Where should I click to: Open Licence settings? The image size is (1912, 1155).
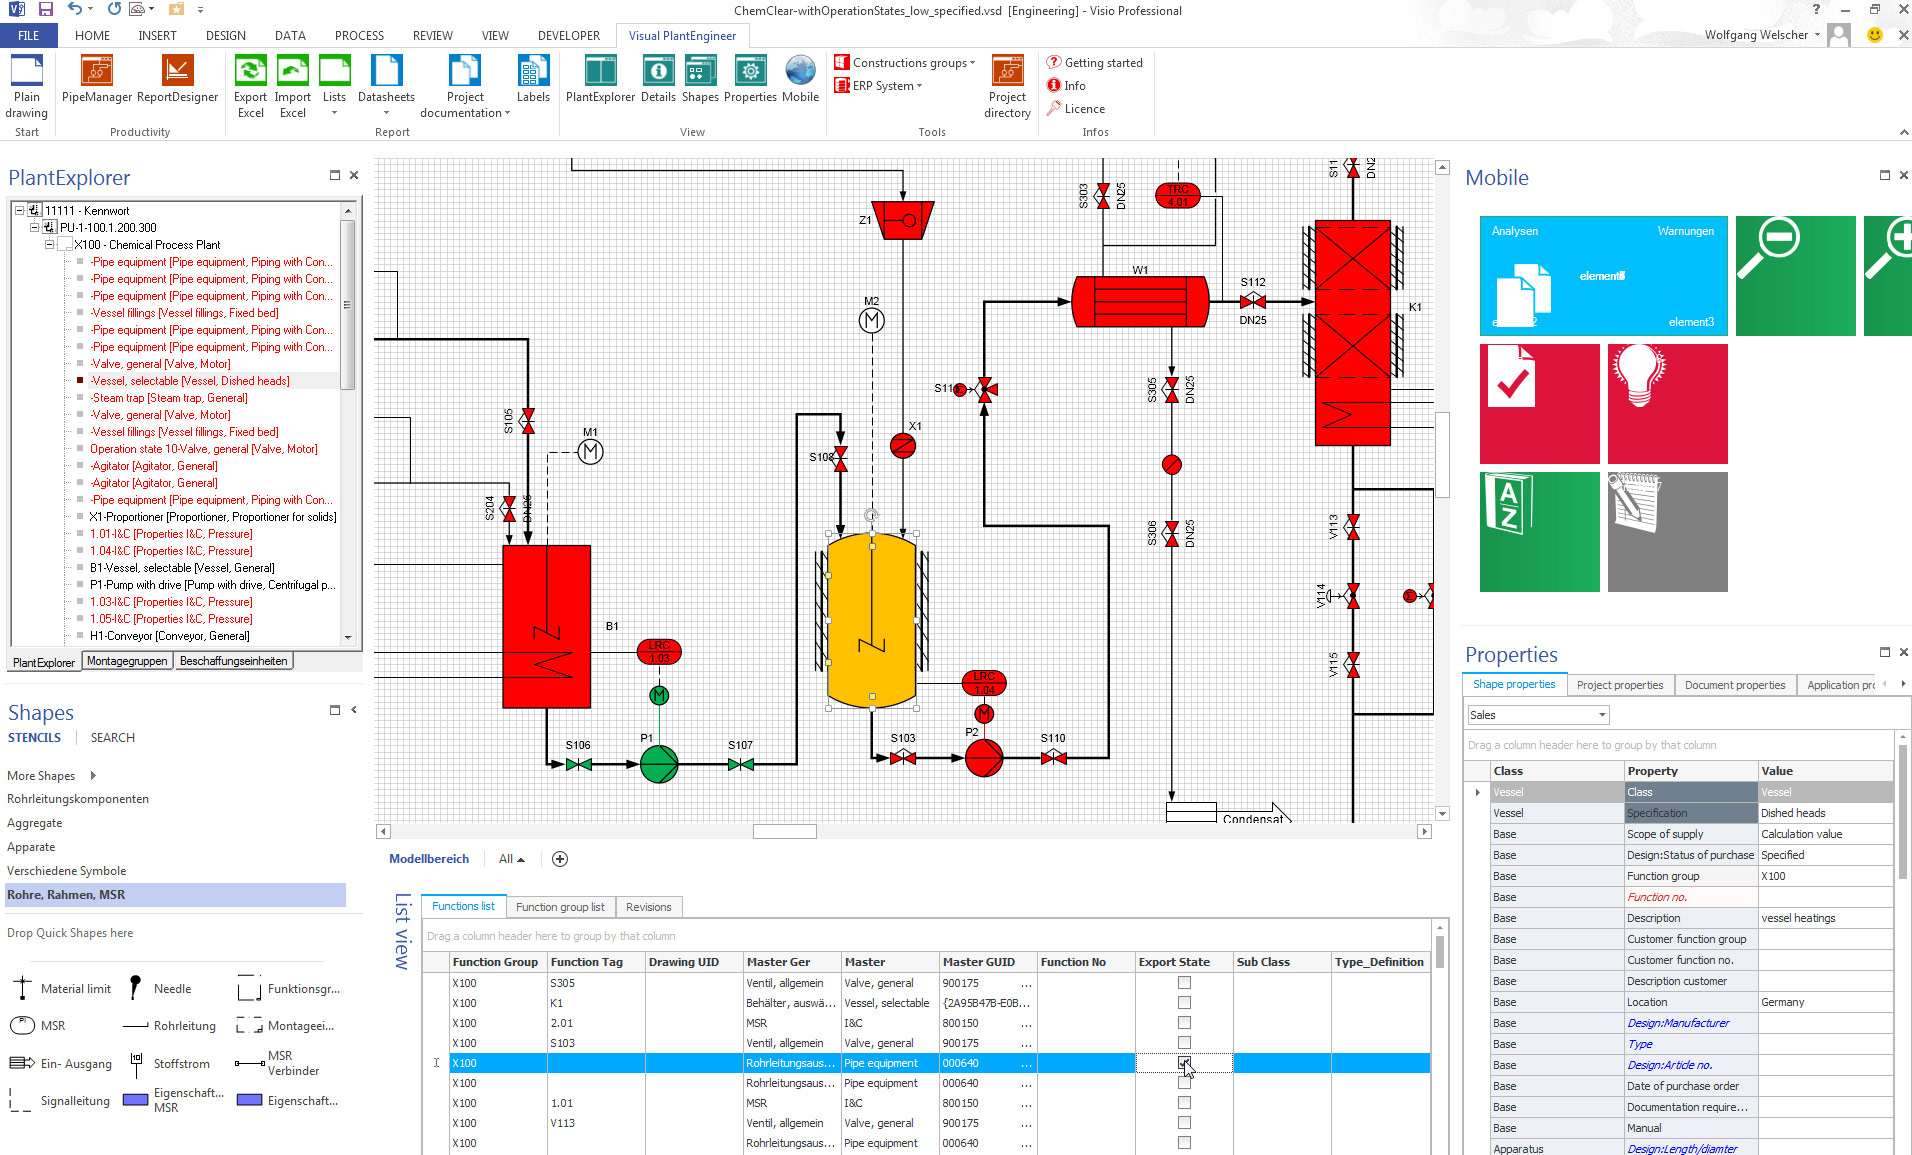coord(1076,108)
